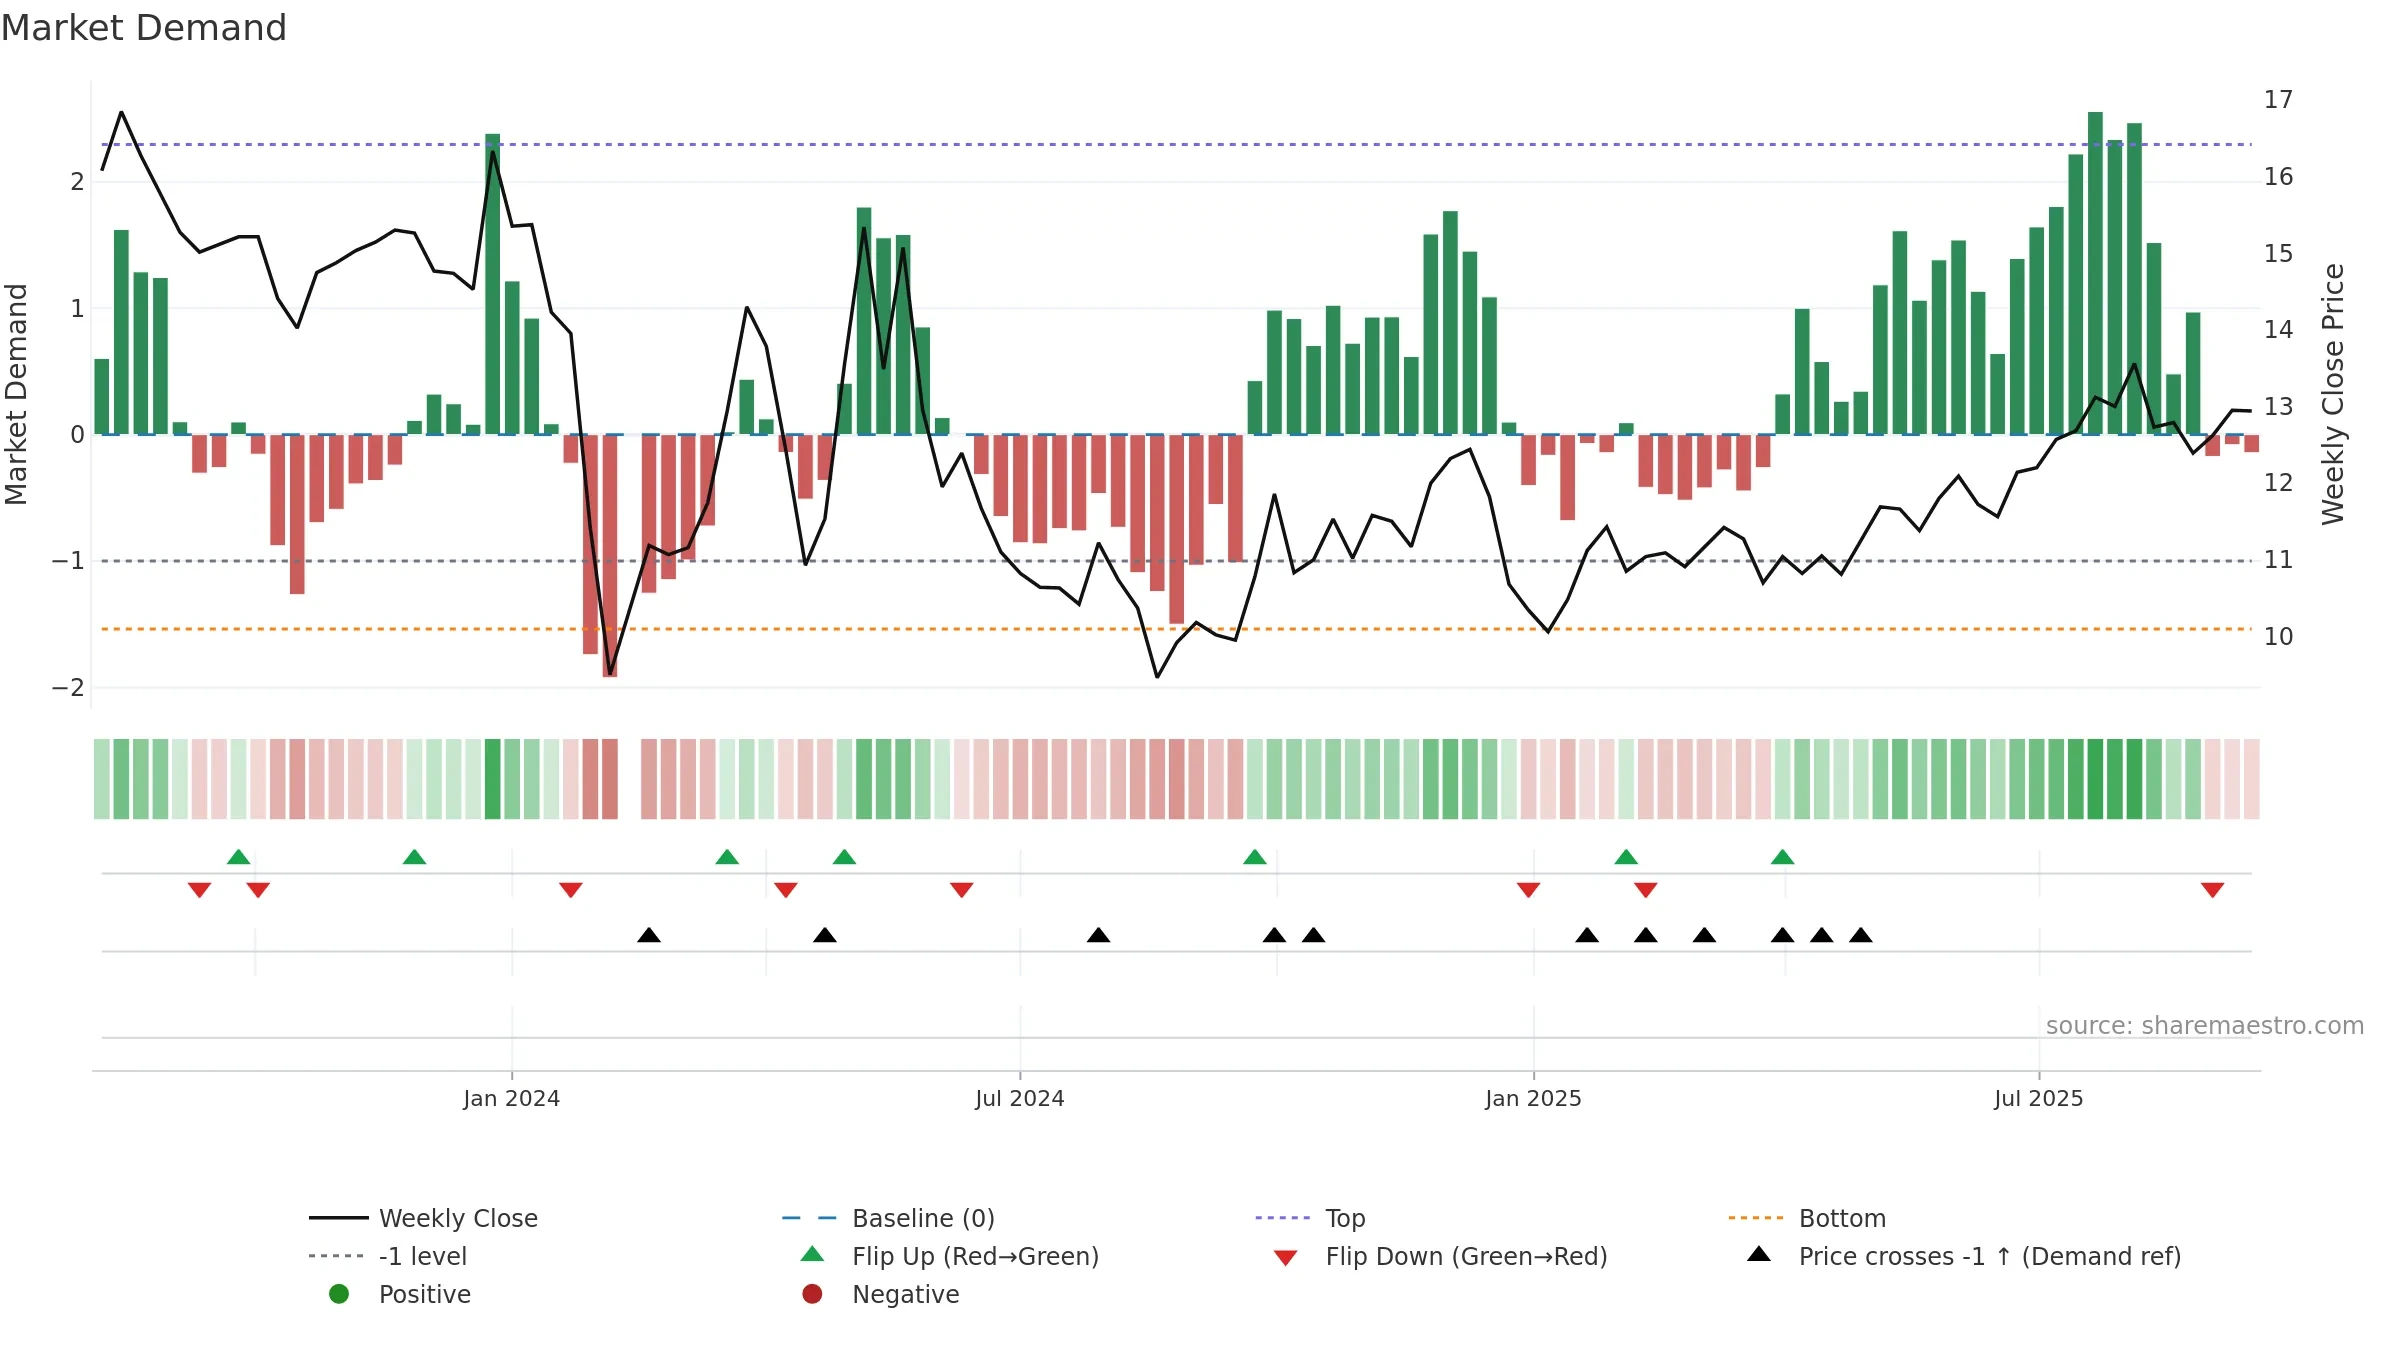Click the 'Jan 2024' x-axis label

511,1099
